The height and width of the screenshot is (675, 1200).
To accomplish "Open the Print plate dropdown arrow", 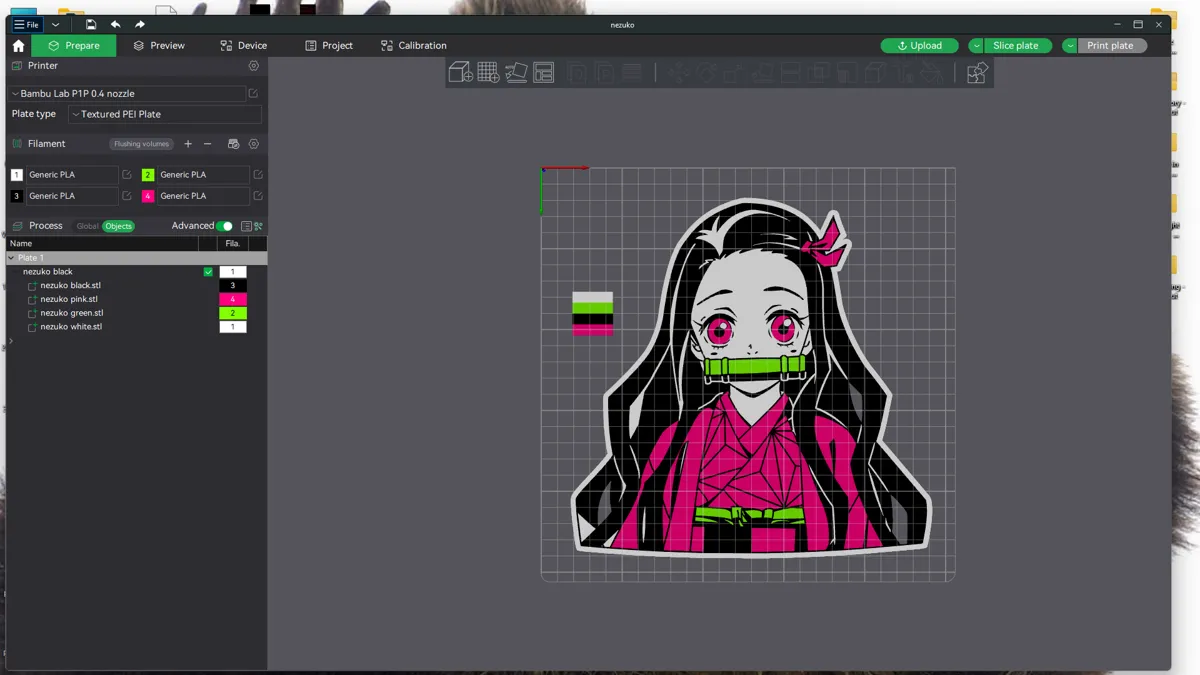I will point(1070,46).
